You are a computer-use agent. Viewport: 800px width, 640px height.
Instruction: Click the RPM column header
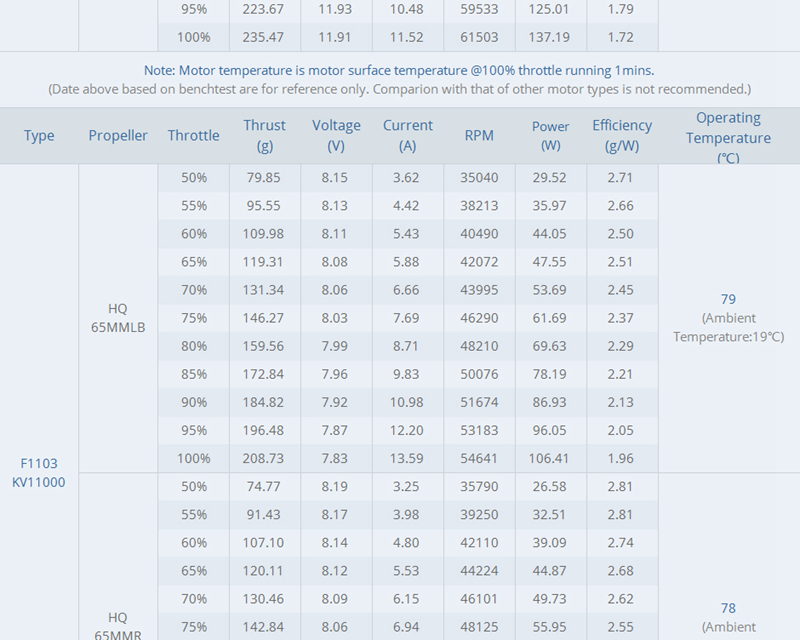click(x=479, y=135)
